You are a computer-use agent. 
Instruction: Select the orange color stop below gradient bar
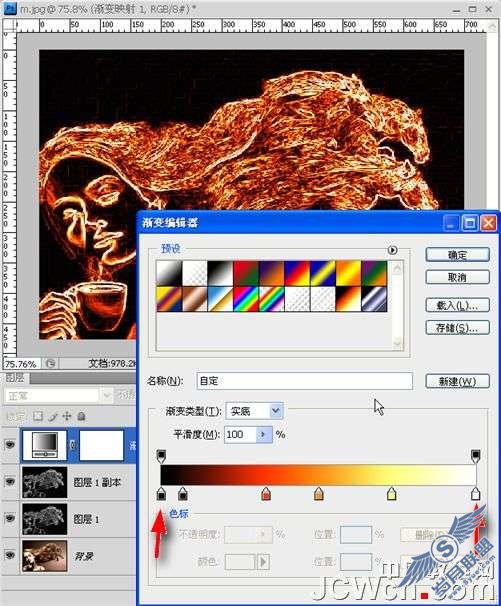[x=319, y=494]
